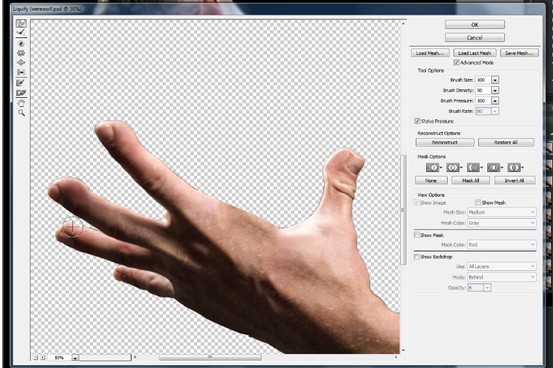Click the Load Mesh button
The width and height of the screenshot is (553, 368).
click(x=430, y=53)
